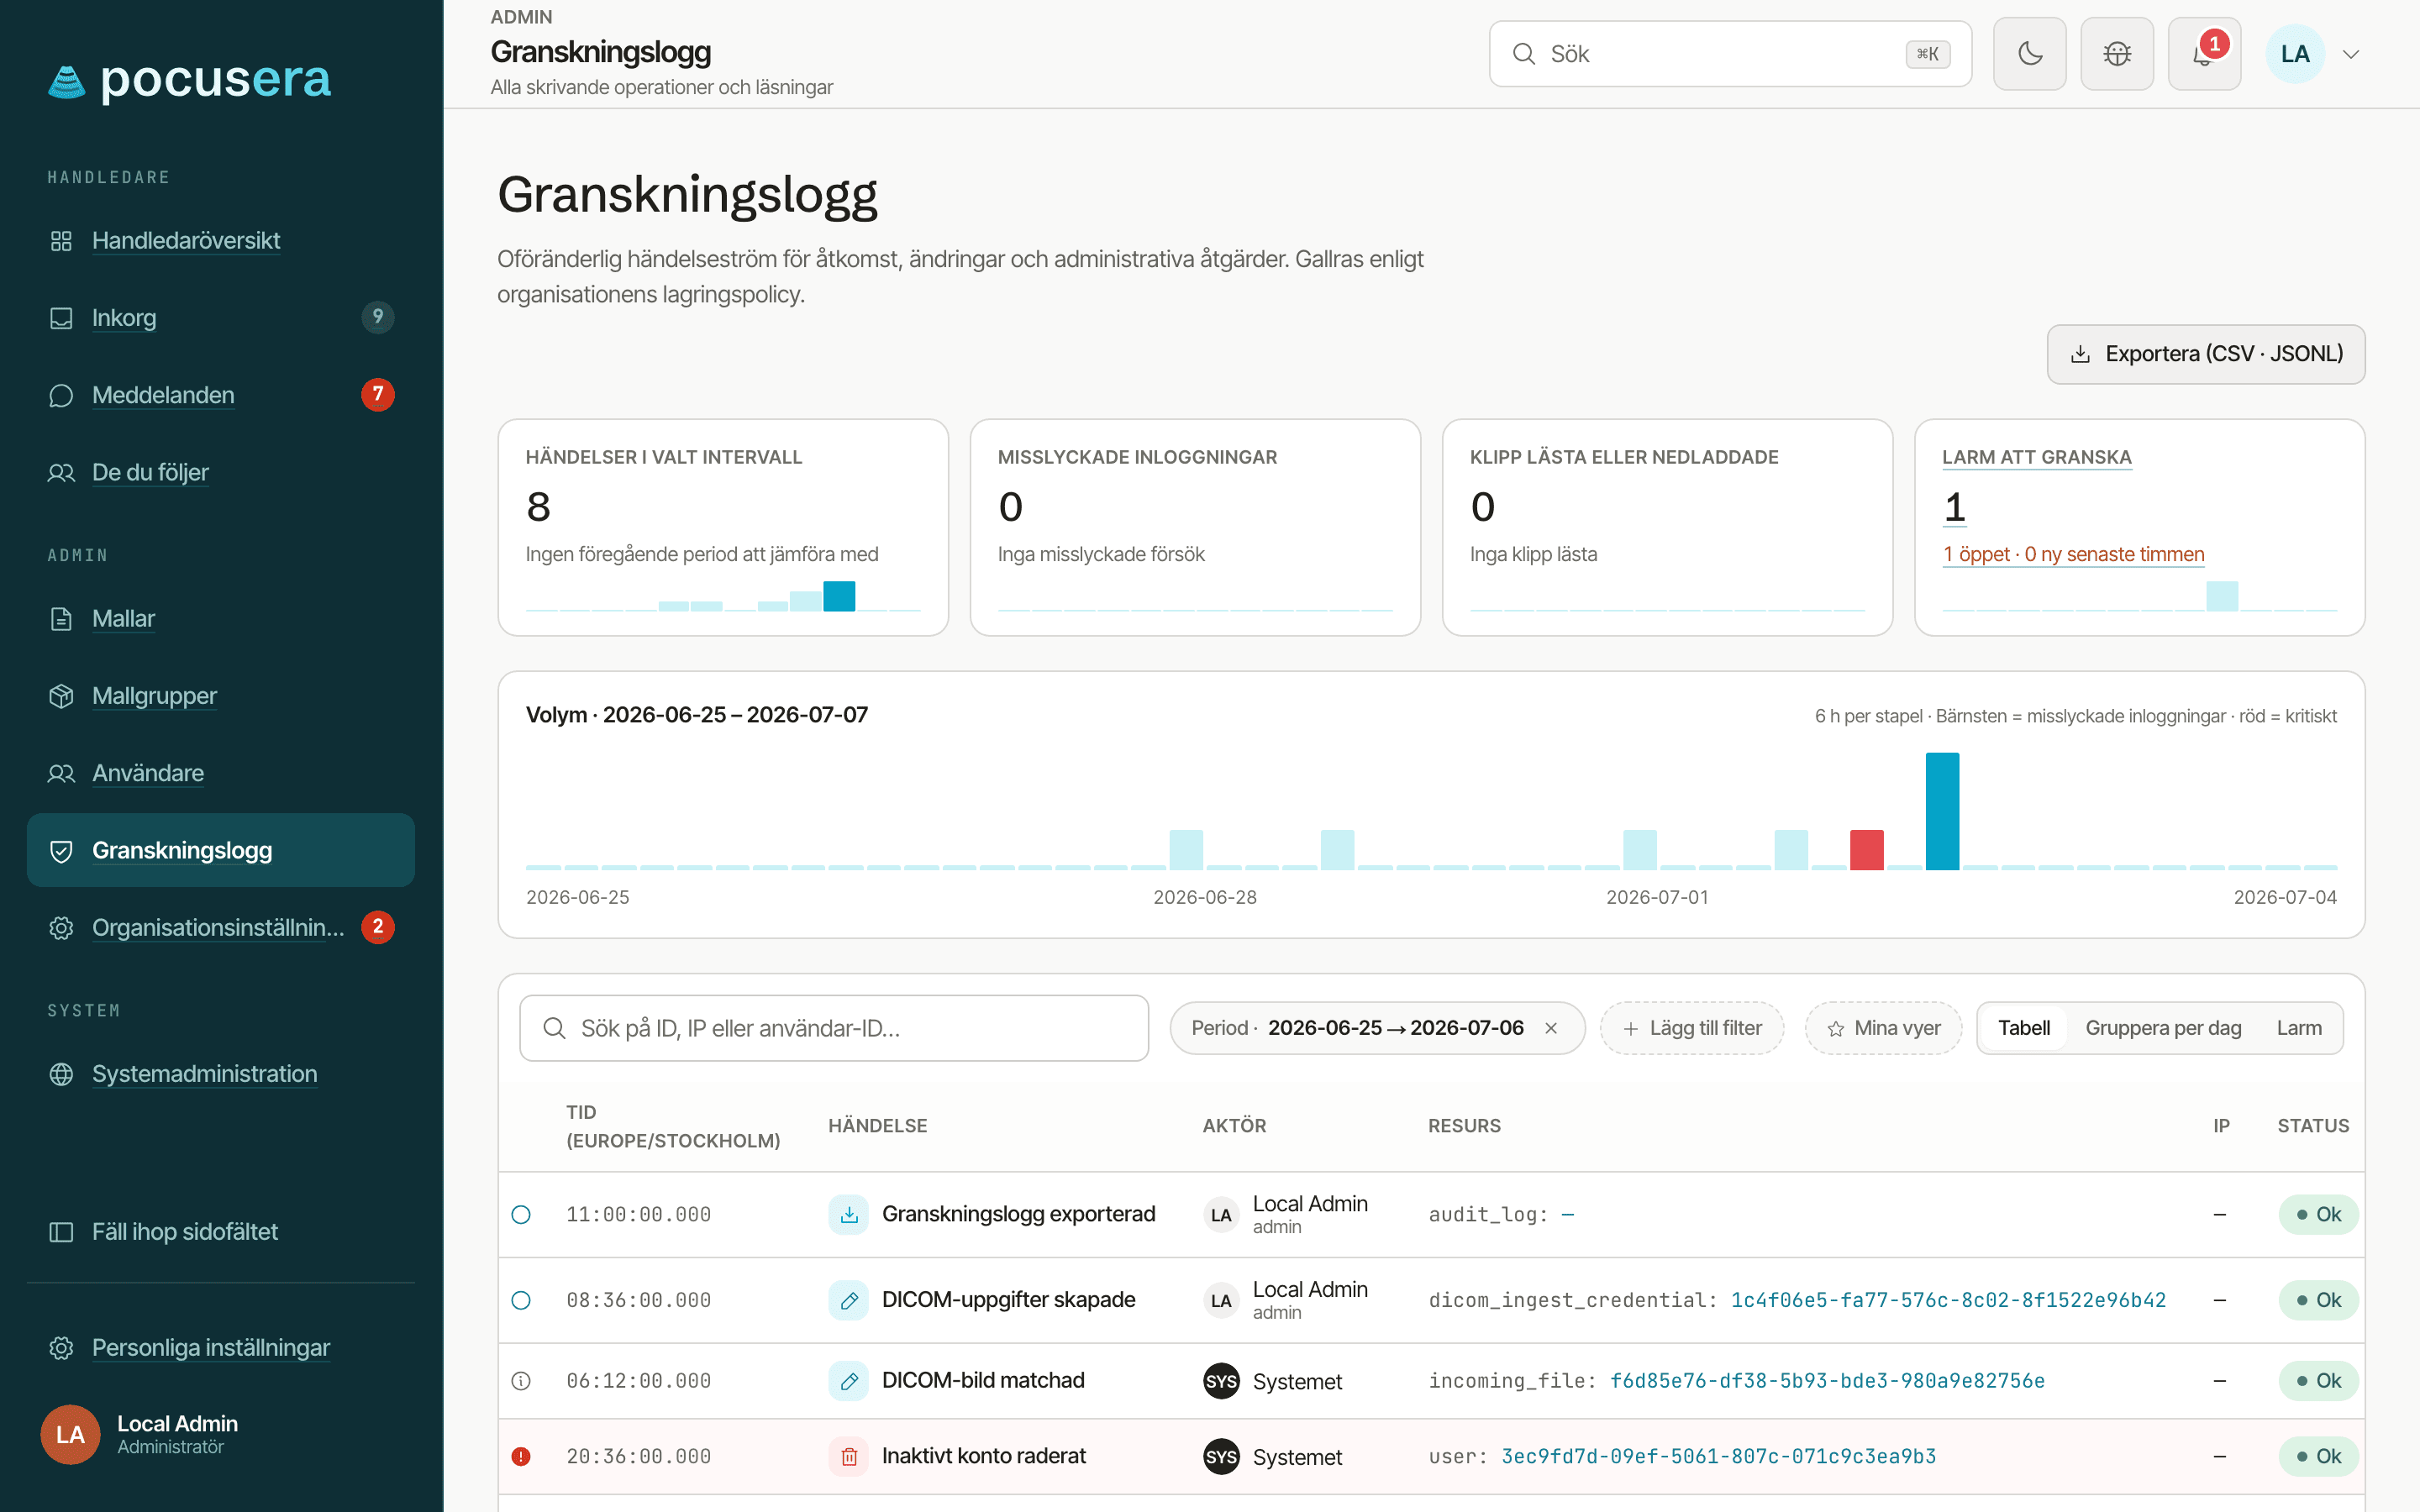Click the severity circle on 08:36:00.000 row

point(521,1300)
